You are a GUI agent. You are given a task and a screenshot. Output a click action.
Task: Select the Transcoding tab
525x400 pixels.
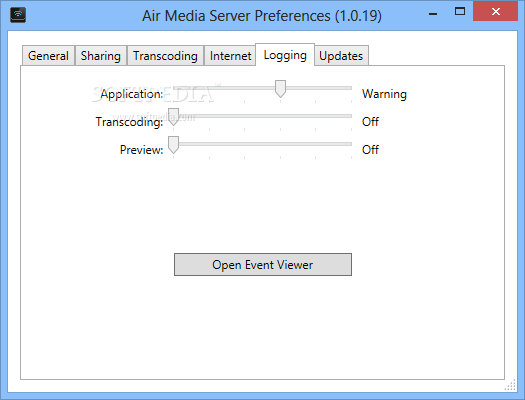point(165,56)
